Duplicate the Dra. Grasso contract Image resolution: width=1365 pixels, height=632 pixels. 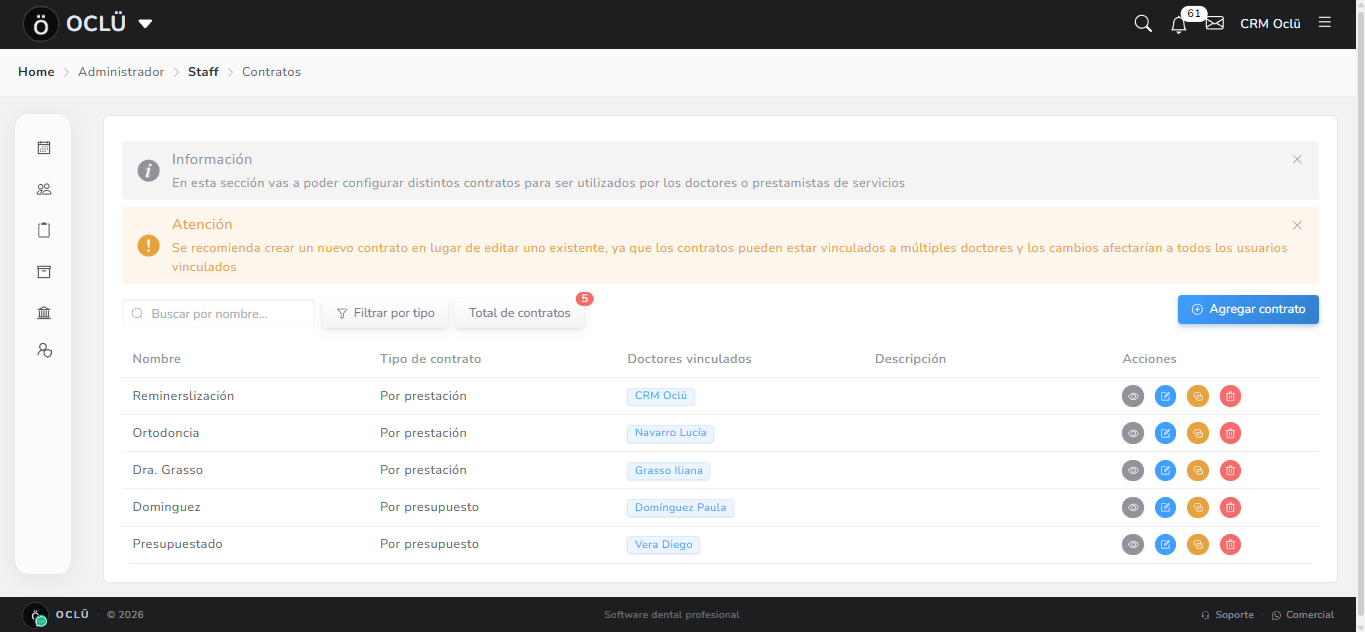(1198, 470)
